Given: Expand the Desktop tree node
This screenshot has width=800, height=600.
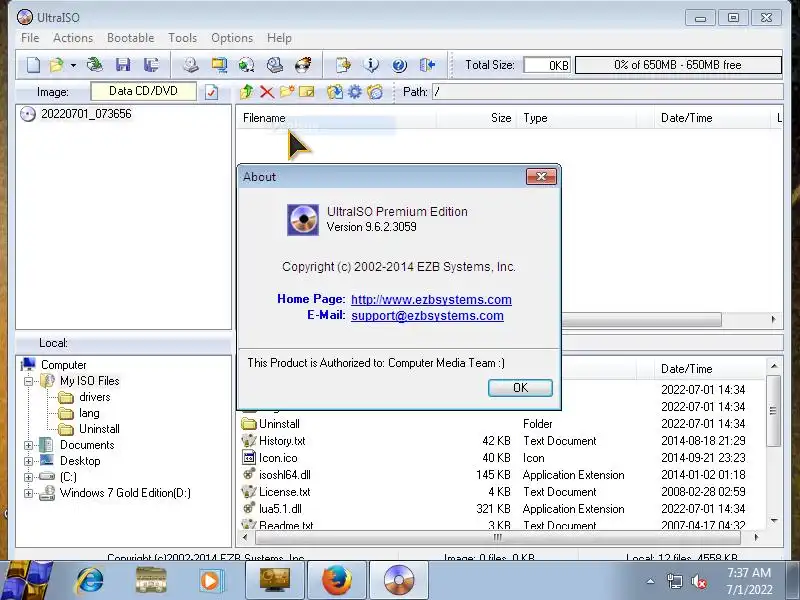Looking at the screenshot, I should pos(29,461).
